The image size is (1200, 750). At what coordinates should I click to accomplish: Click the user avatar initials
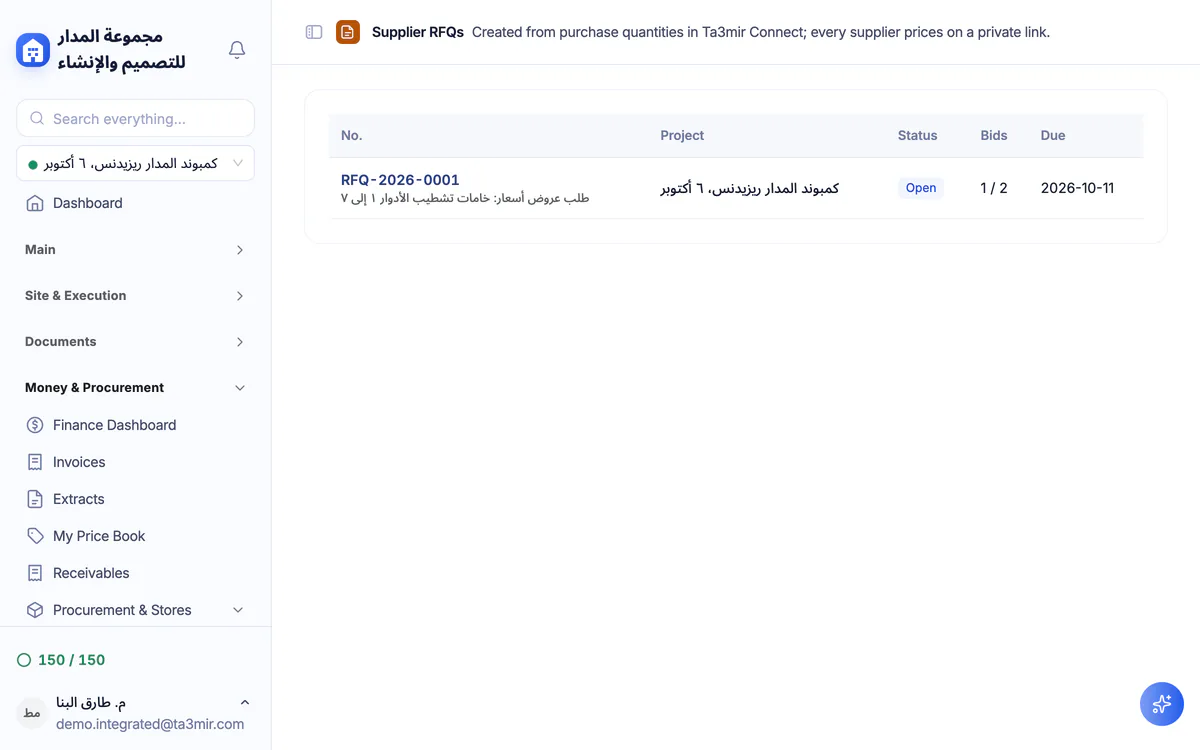(32, 713)
